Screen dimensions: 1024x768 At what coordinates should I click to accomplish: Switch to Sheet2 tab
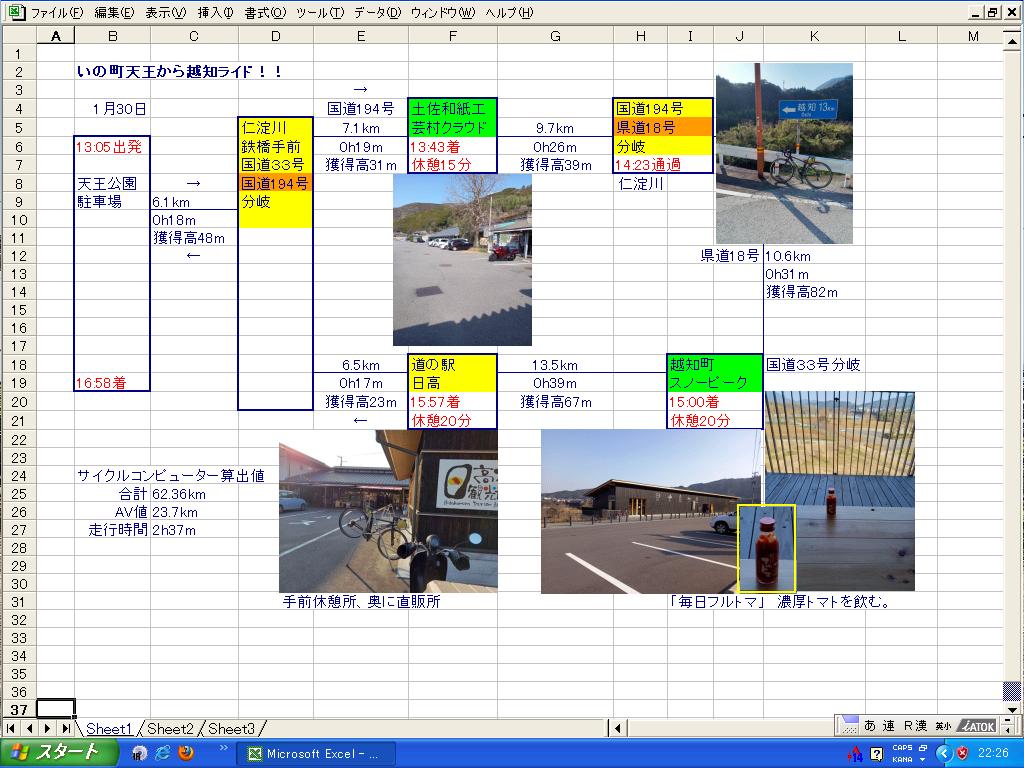170,729
